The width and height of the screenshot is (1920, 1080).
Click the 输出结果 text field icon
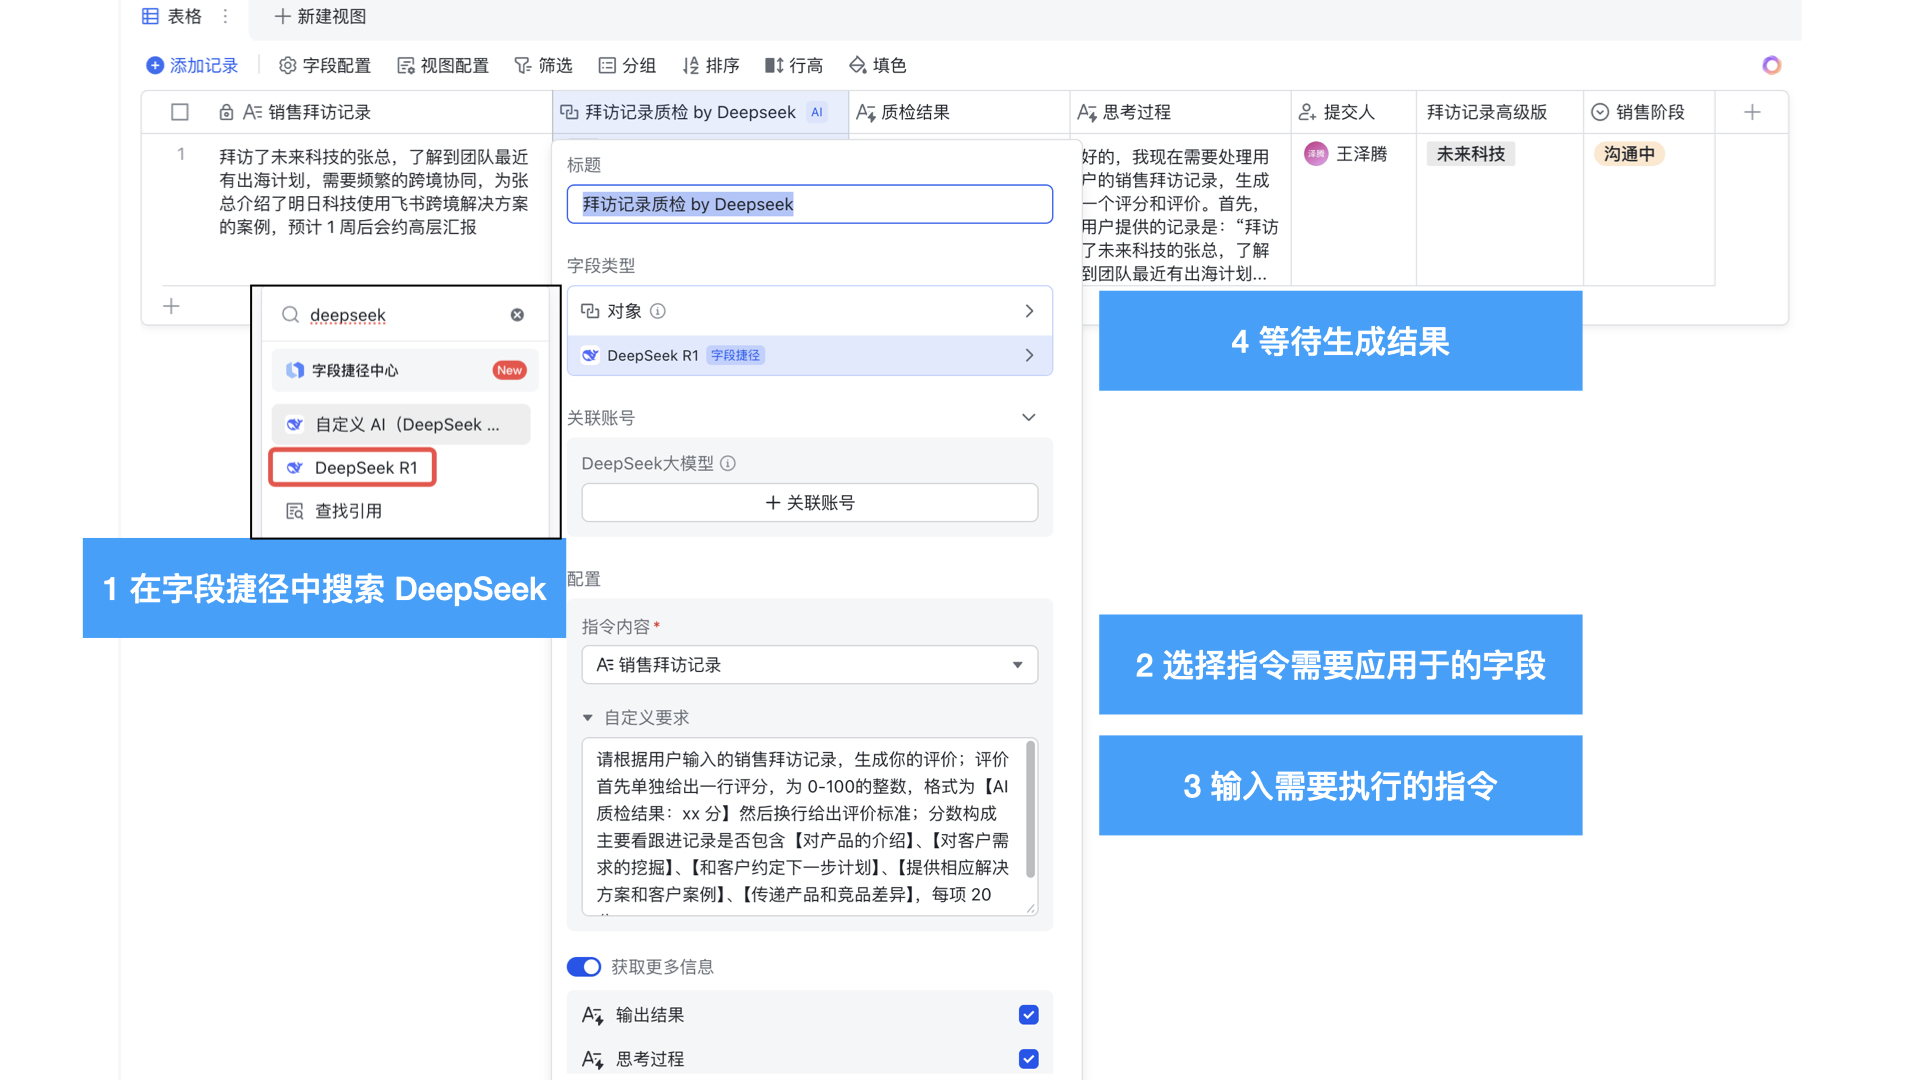pos(592,1015)
